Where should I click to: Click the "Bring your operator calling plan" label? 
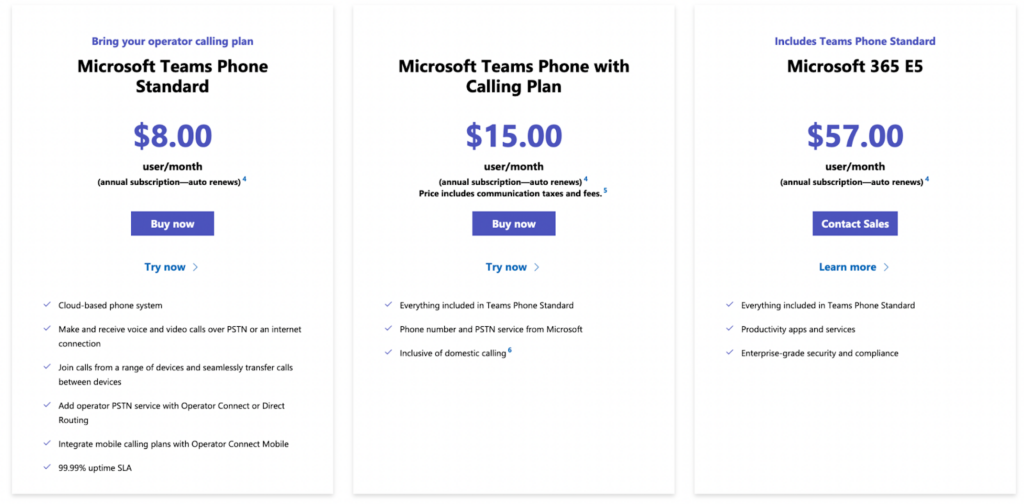pyautogui.click(x=172, y=42)
